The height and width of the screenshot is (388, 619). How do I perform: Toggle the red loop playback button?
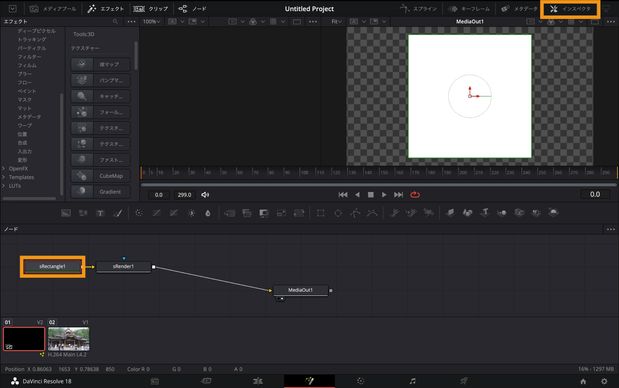tap(415, 195)
